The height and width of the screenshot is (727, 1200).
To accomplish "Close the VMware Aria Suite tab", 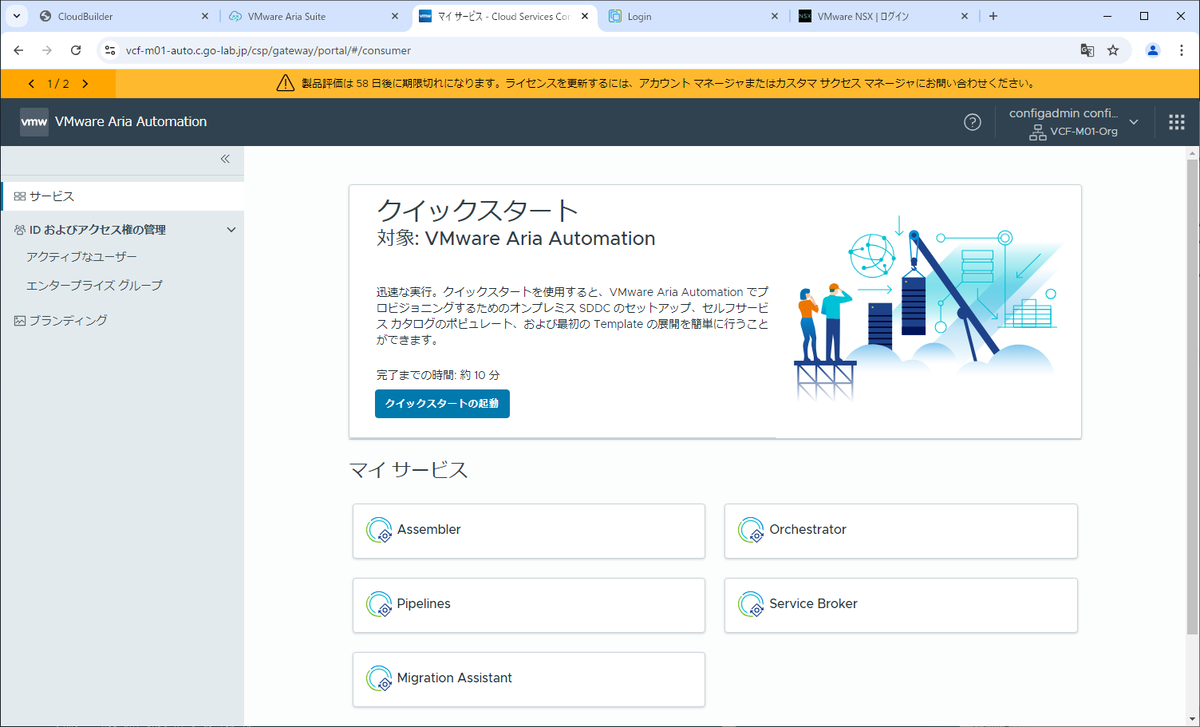I will tap(395, 16).
